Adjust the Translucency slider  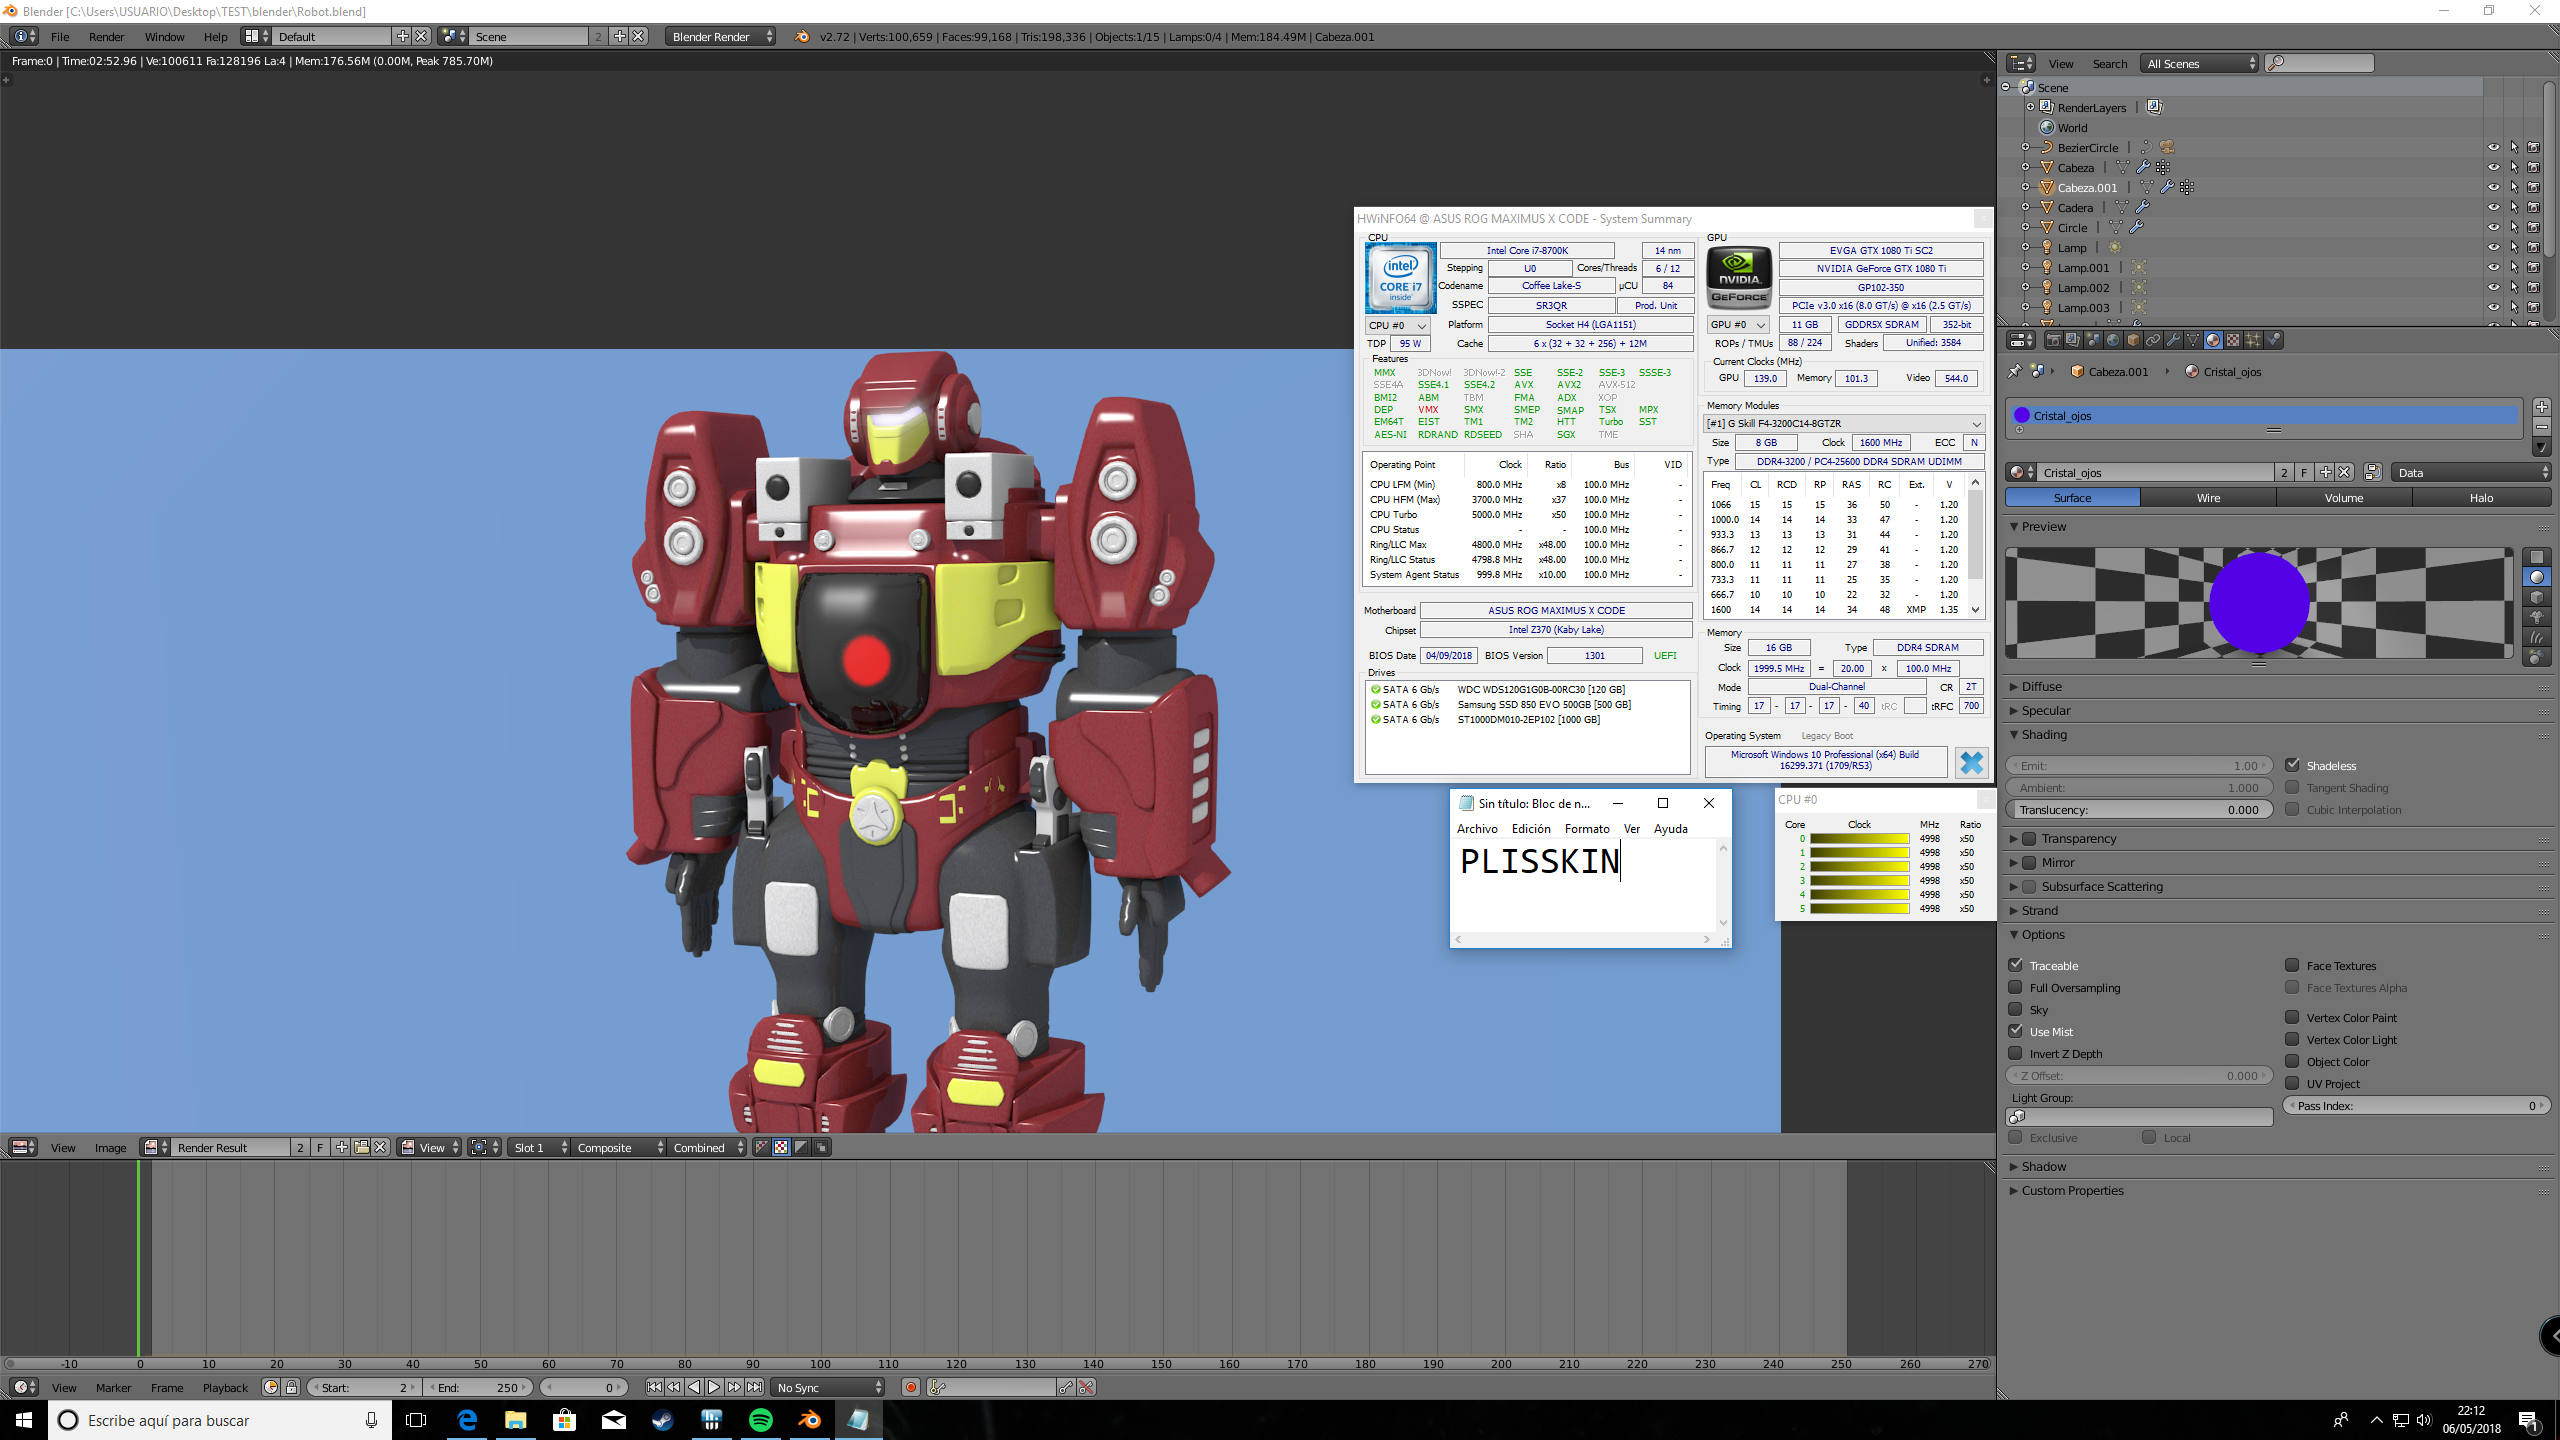click(2139, 809)
